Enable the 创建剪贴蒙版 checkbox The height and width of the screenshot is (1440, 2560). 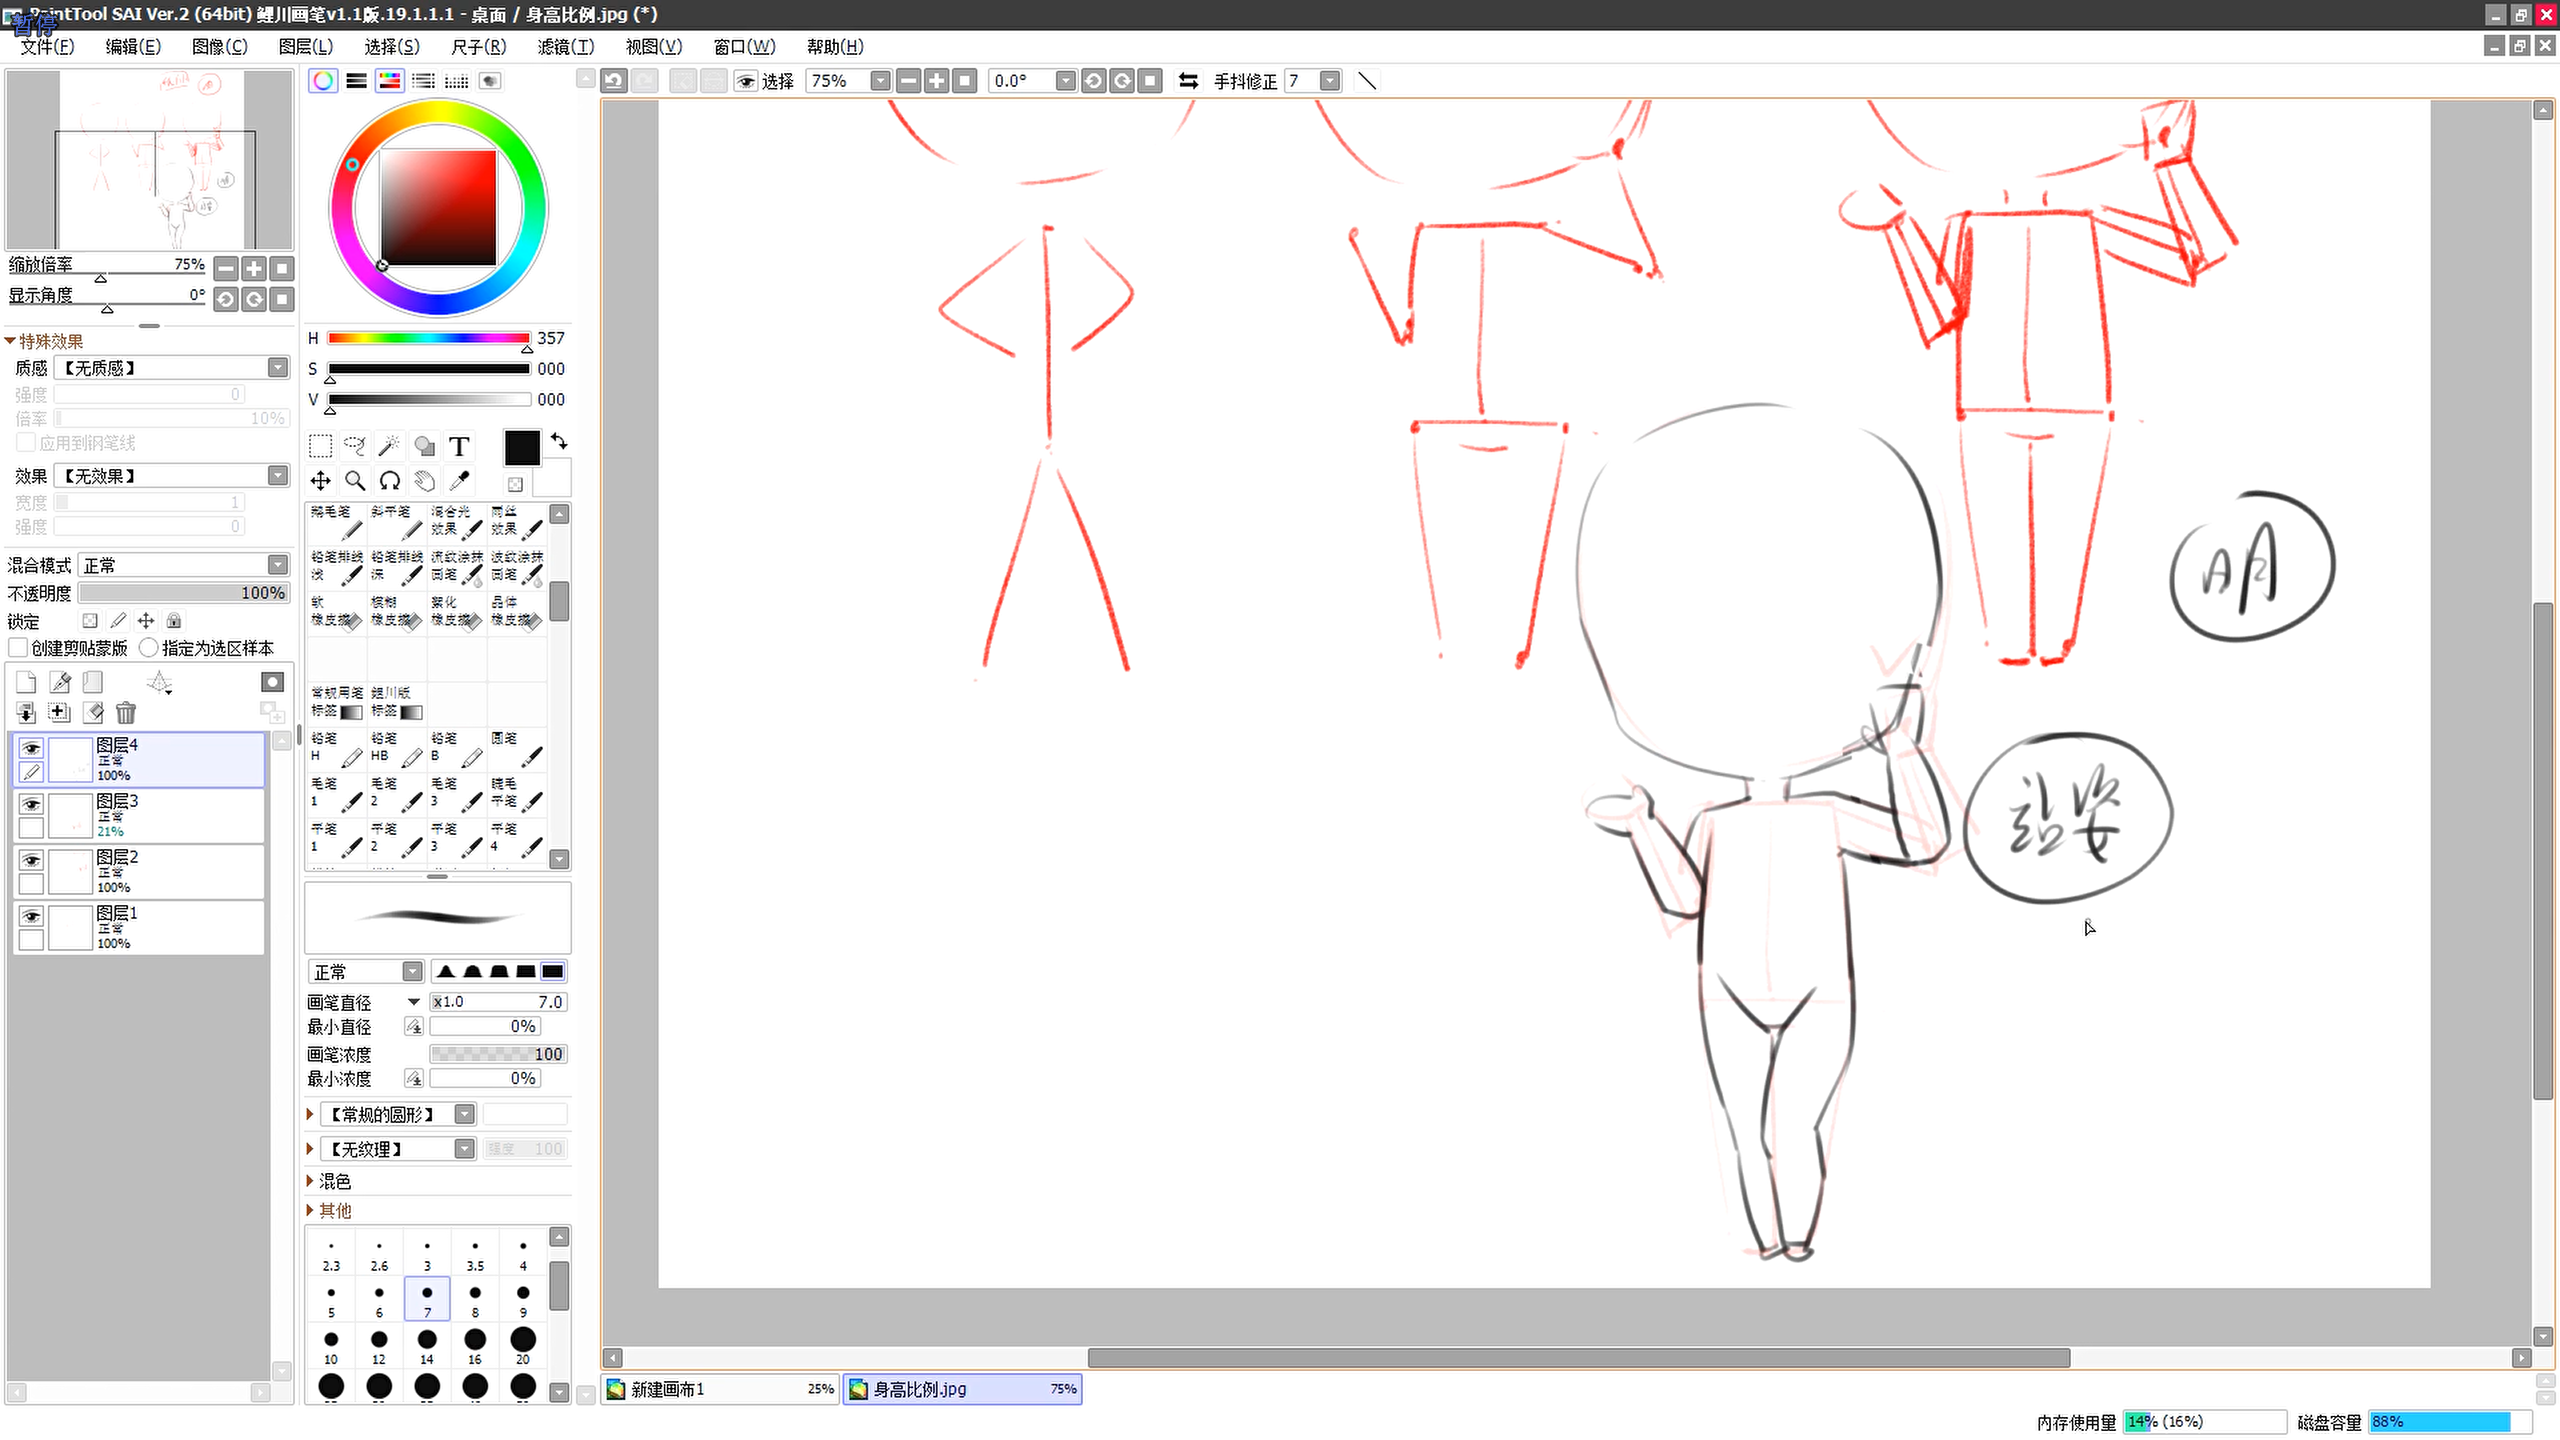coord(18,648)
